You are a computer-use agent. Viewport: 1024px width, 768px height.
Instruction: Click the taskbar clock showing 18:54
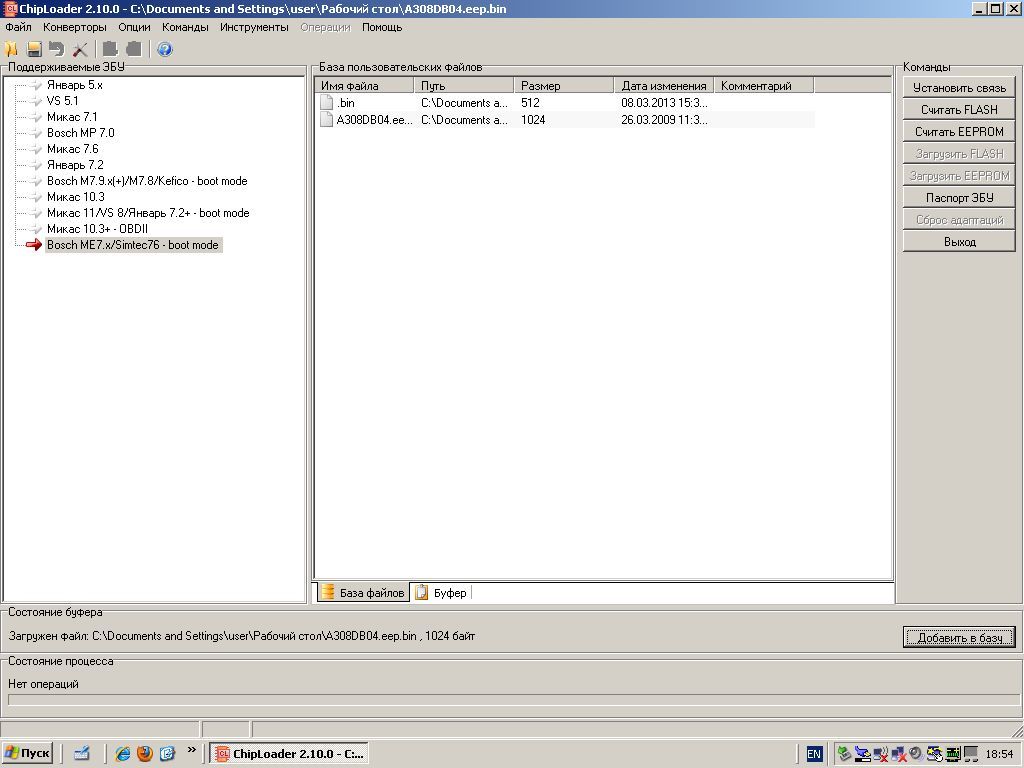999,754
